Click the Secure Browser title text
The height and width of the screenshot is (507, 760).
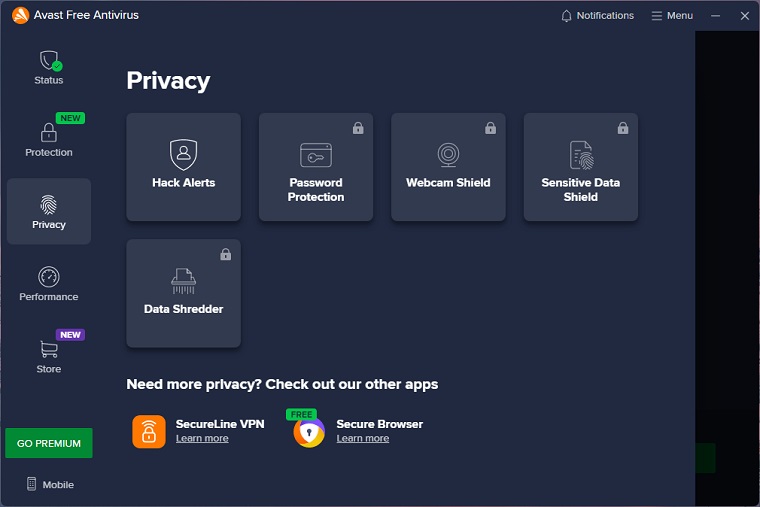click(380, 424)
